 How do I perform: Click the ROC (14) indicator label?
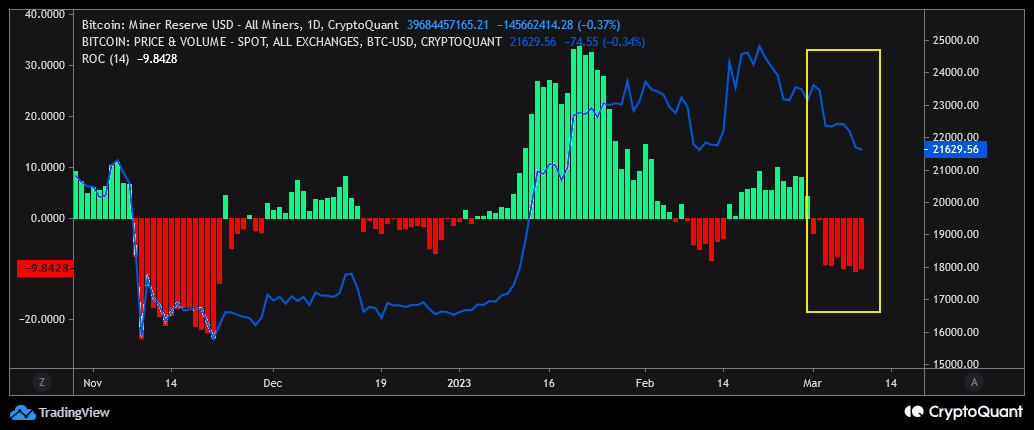pos(106,58)
